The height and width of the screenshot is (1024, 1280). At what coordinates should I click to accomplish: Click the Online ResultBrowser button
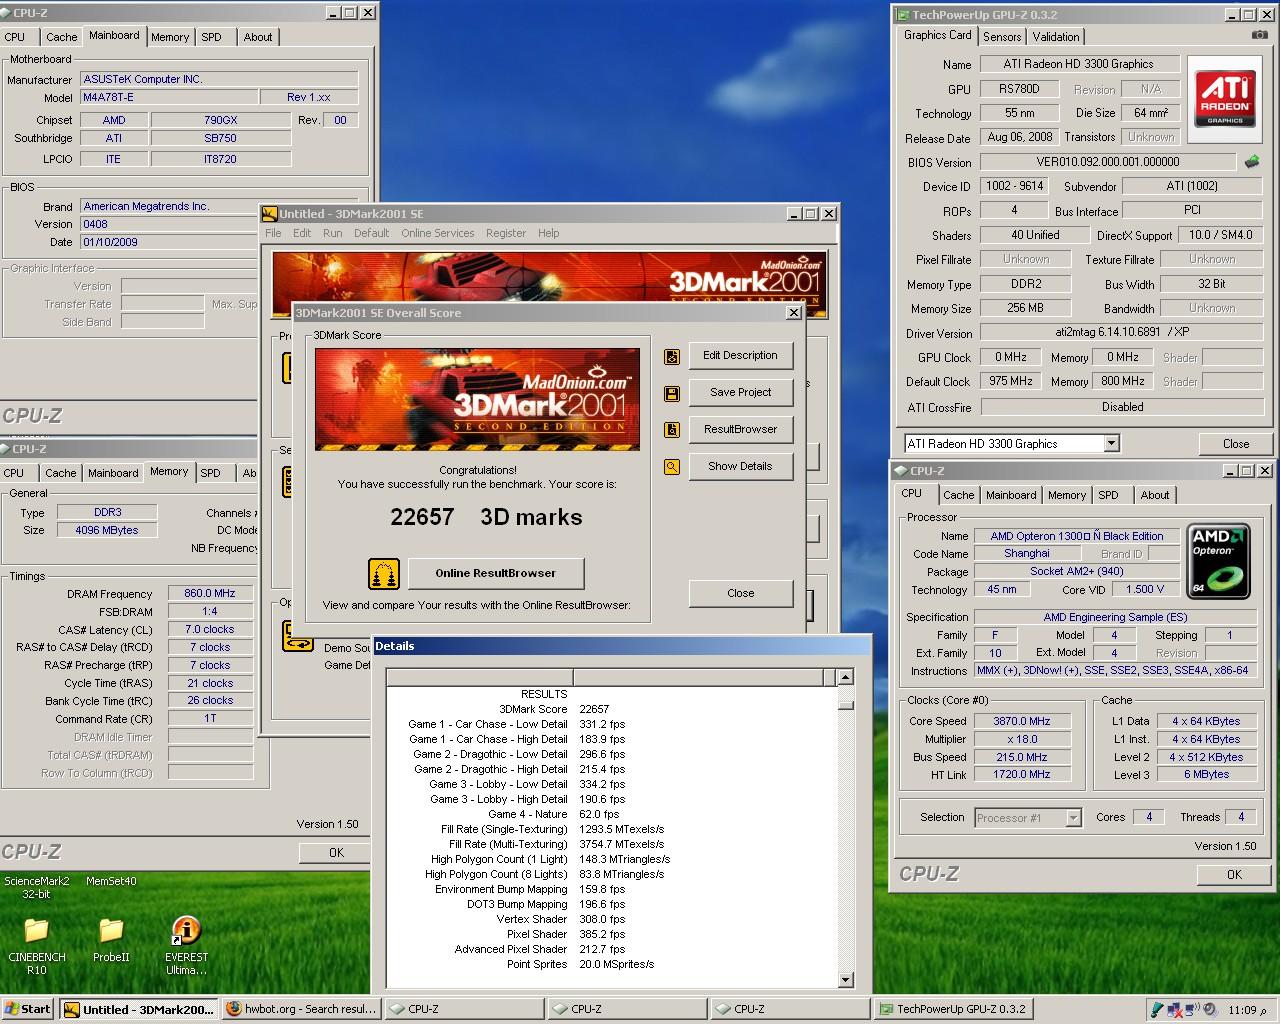pyautogui.click(x=495, y=573)
